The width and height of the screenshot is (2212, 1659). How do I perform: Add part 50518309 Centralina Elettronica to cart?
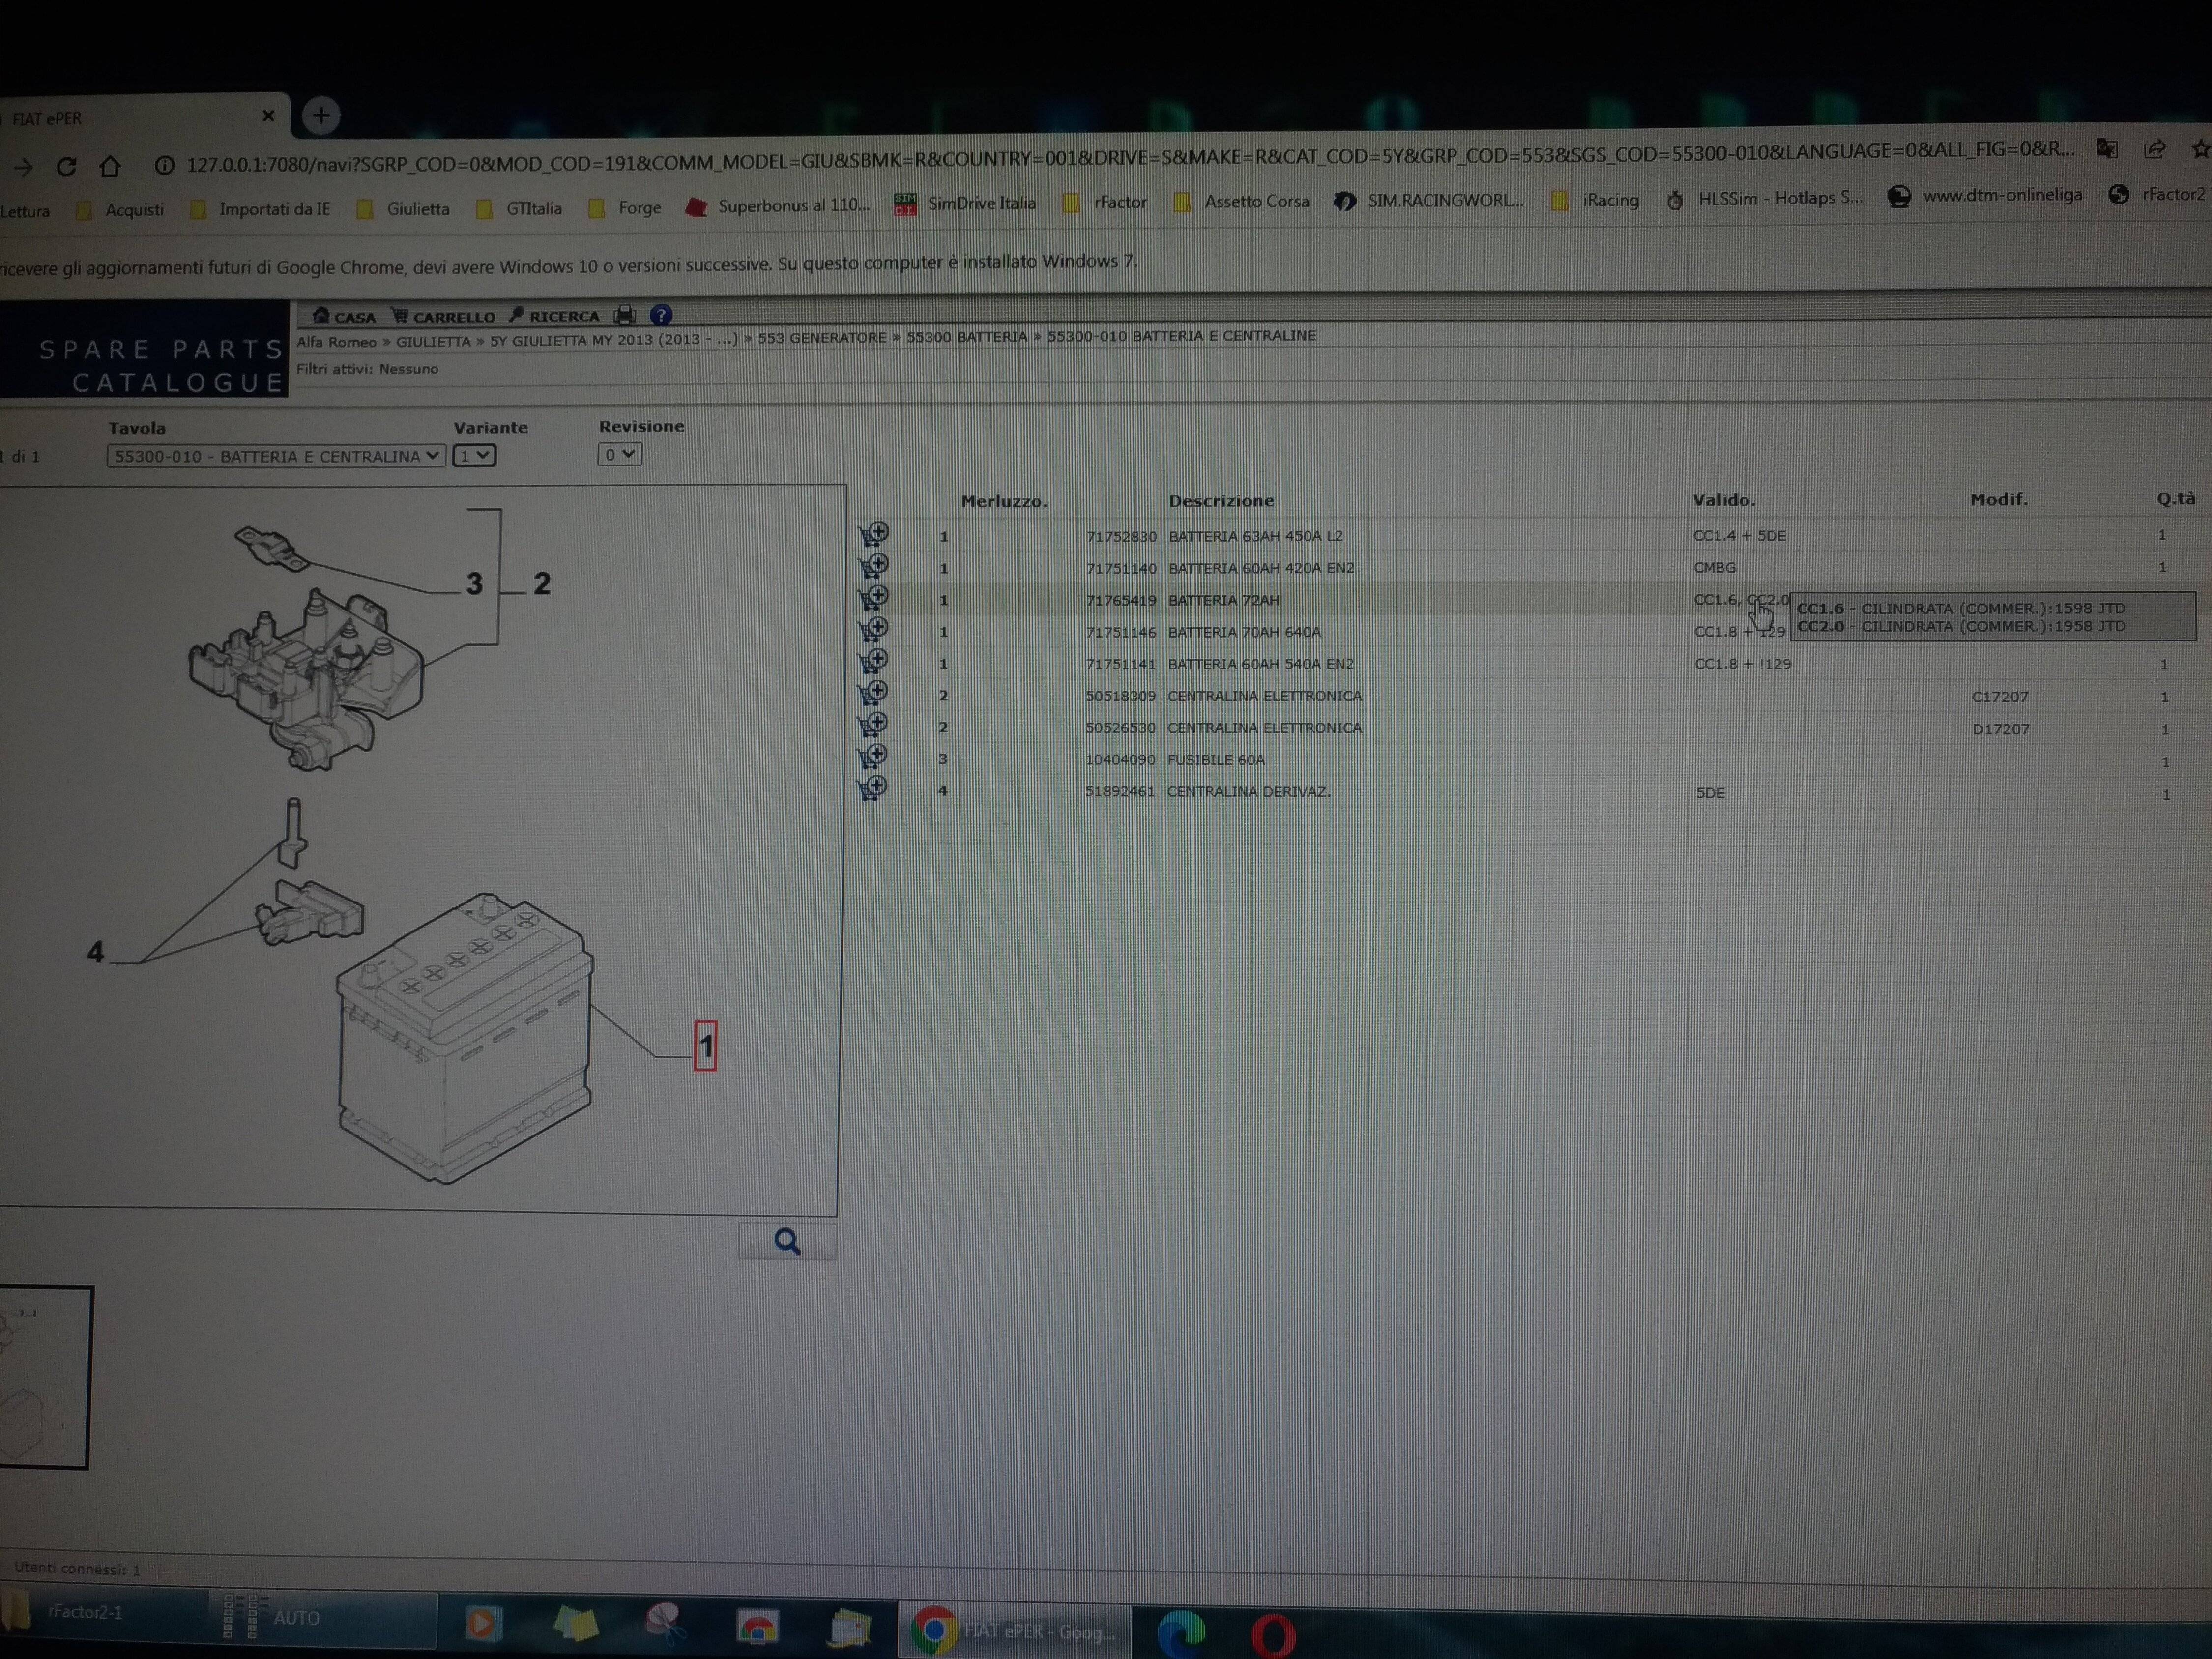point(873,693)
